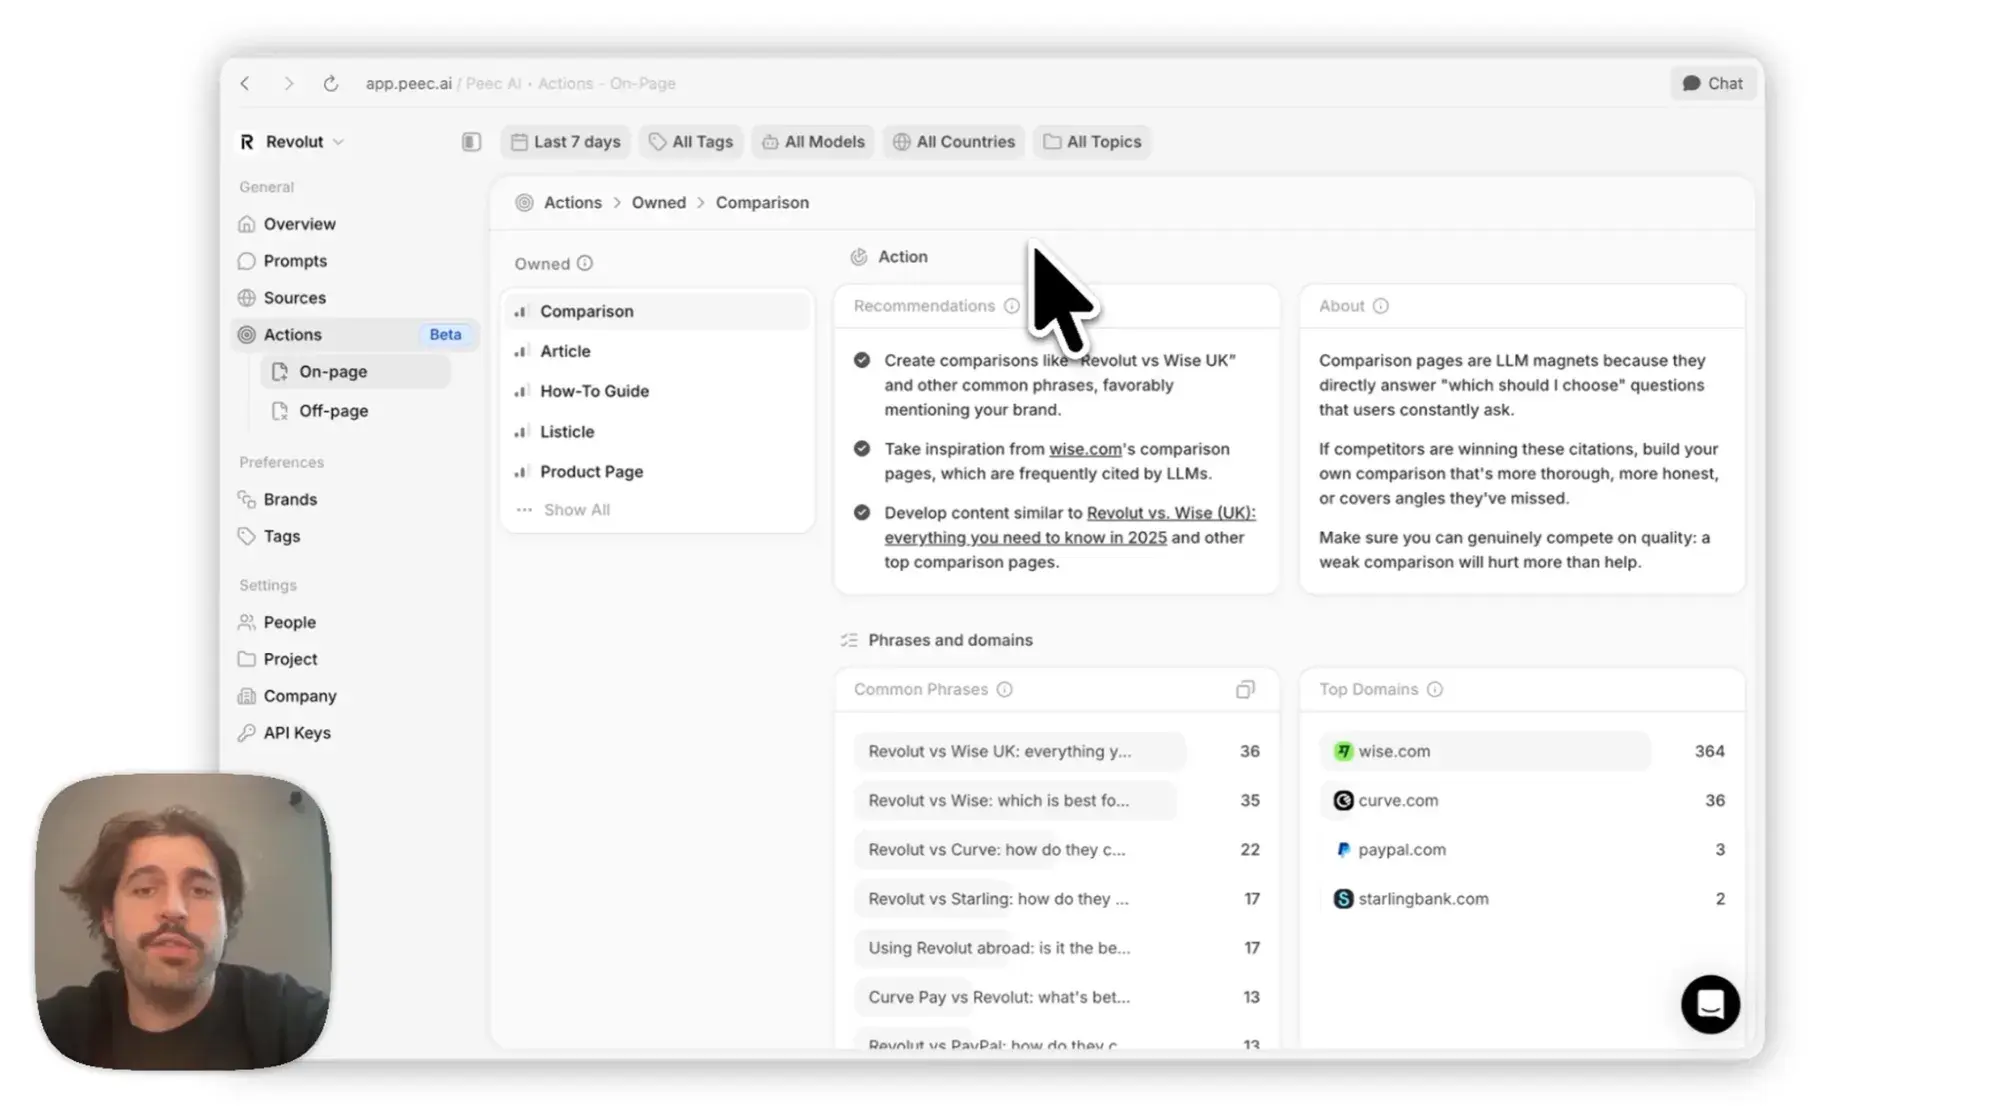Open the Revolut project switcher
1999x1118 pixels.
click(x=292, y=142)
